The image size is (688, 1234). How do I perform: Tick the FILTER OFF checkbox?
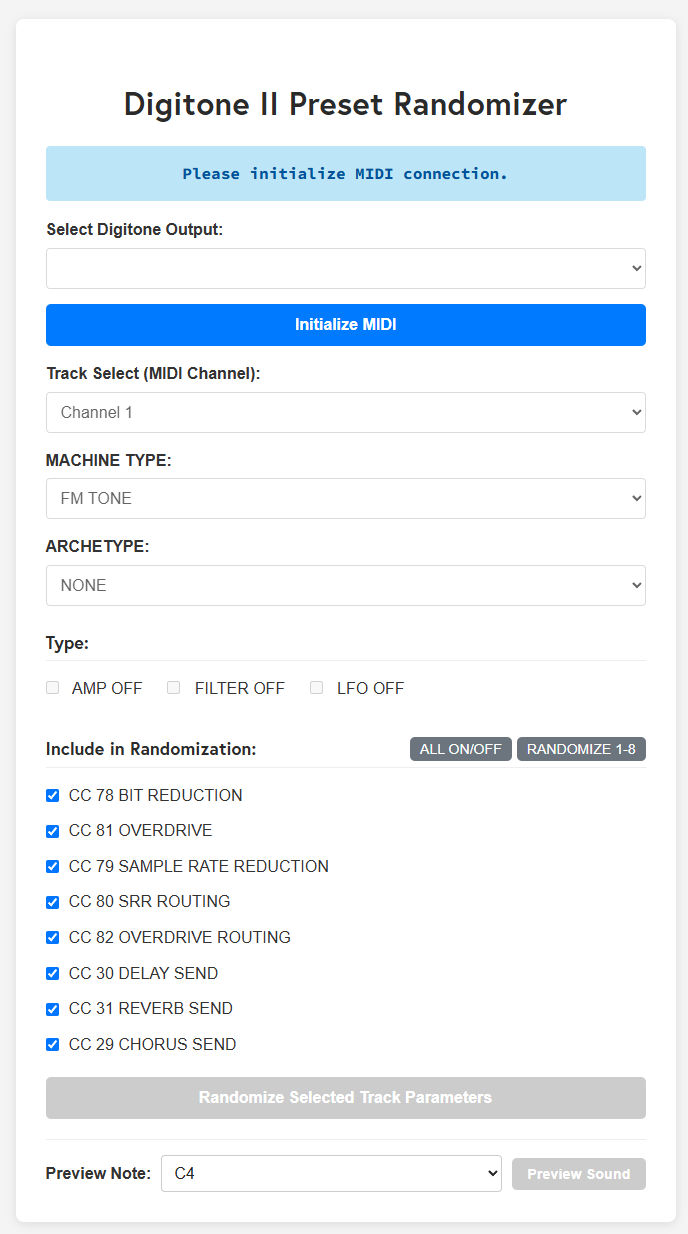point(174,688)
